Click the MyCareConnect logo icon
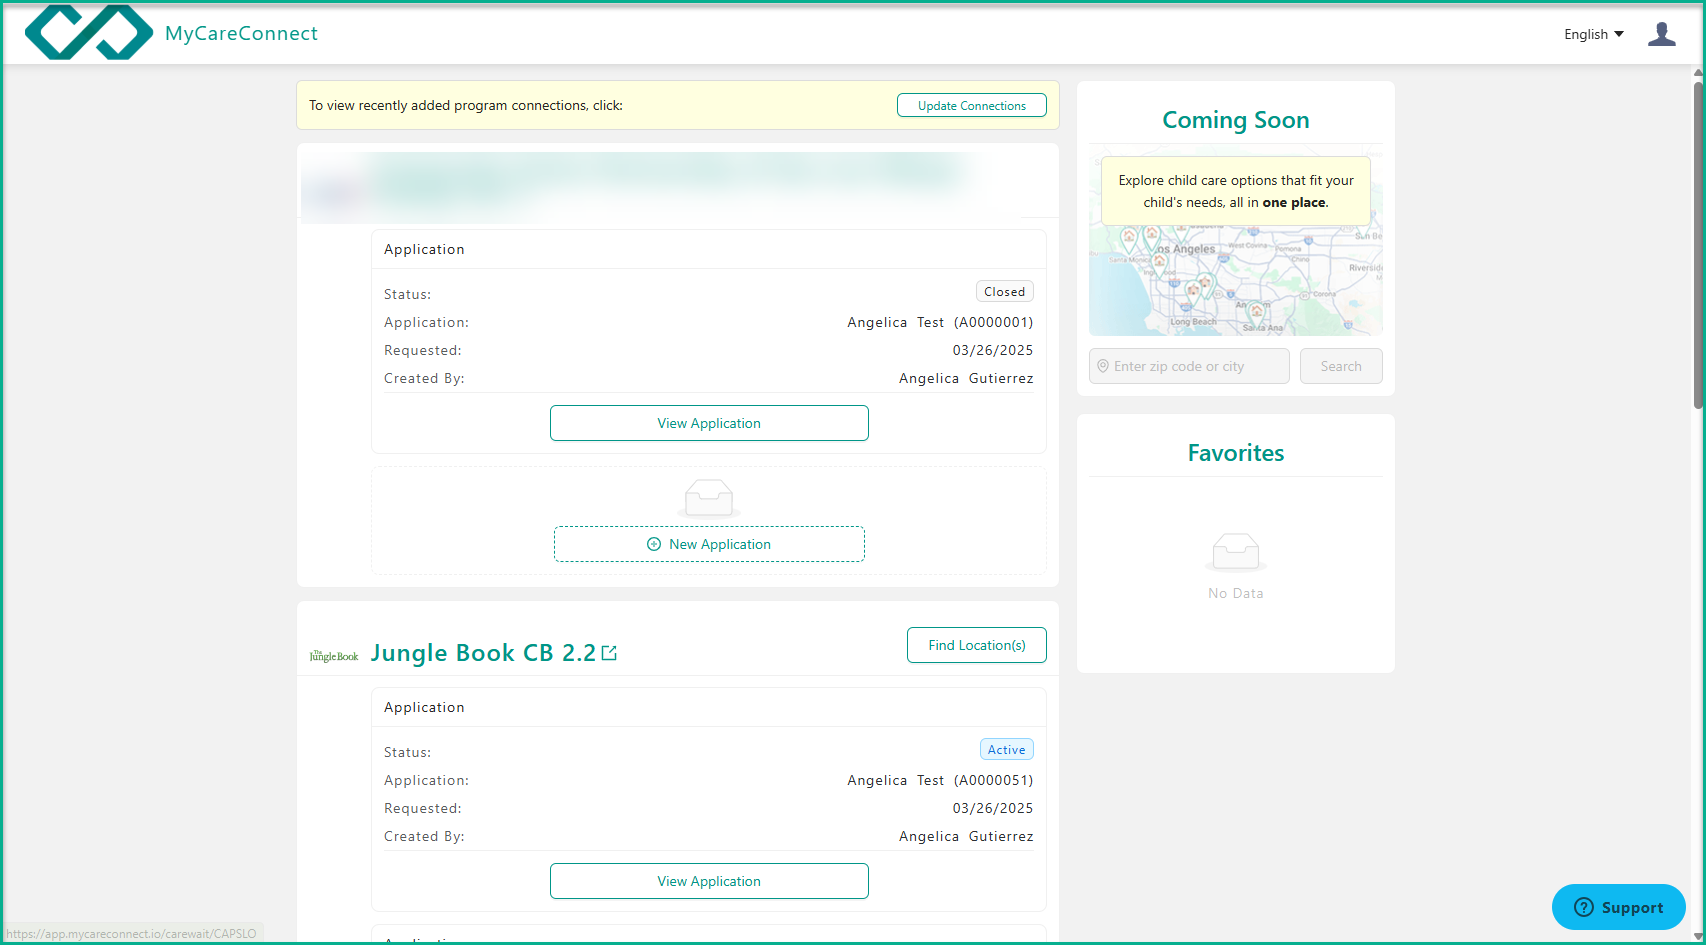Viewport: 1706px width, 945px height. [x=88, y=33]
